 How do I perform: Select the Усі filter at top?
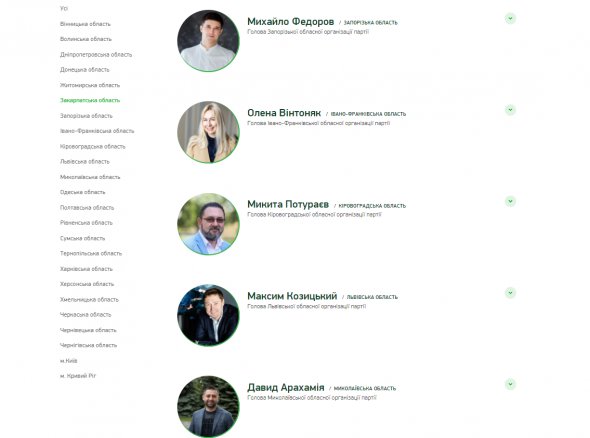point(64,8)
